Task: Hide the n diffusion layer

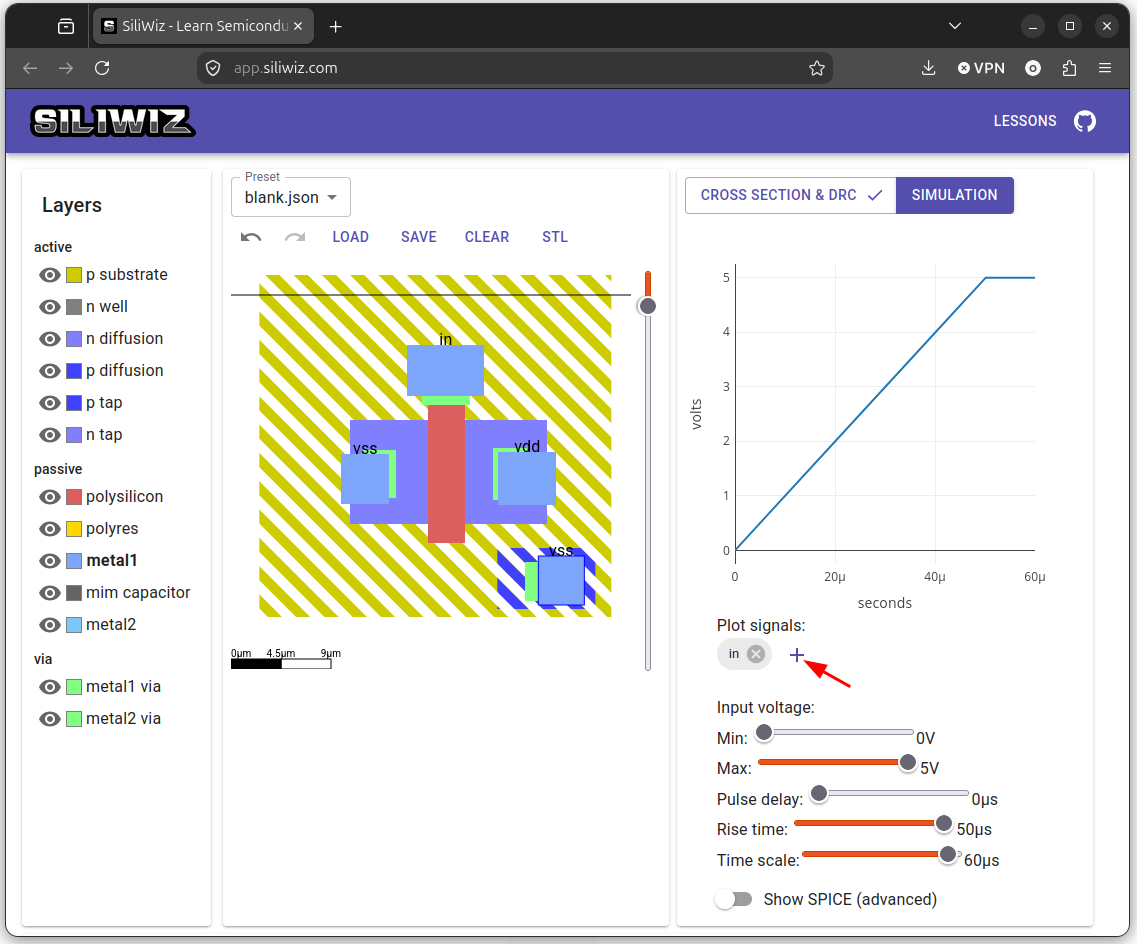Action: (49, 339)
